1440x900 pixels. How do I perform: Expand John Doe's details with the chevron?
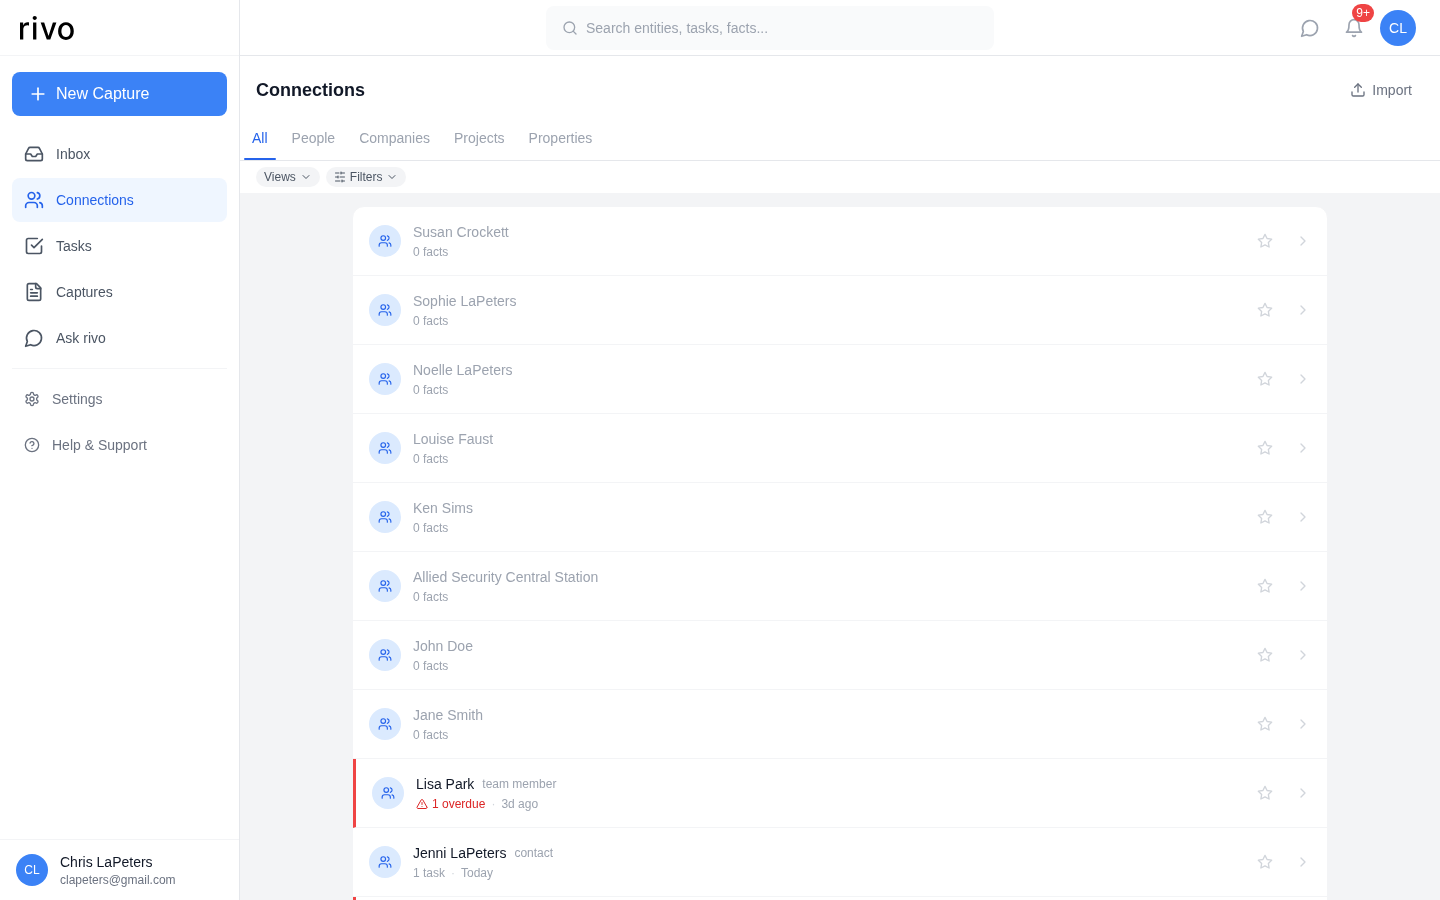point(1302,655)
